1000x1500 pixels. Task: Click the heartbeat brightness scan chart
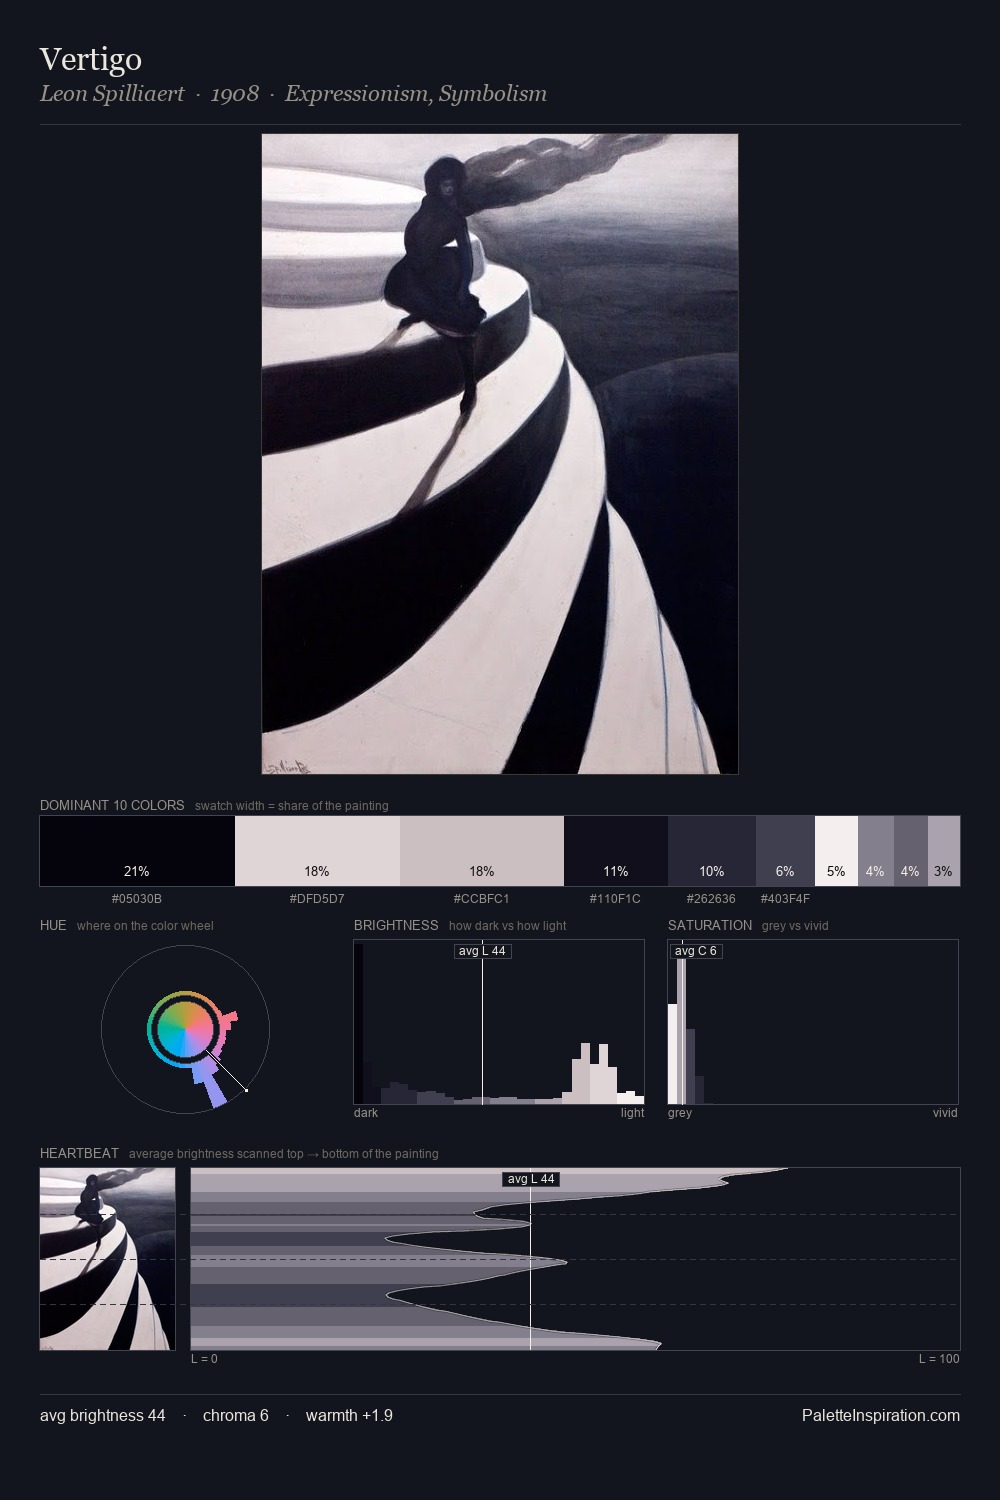pyautogui.click(x=575, y=1259)
